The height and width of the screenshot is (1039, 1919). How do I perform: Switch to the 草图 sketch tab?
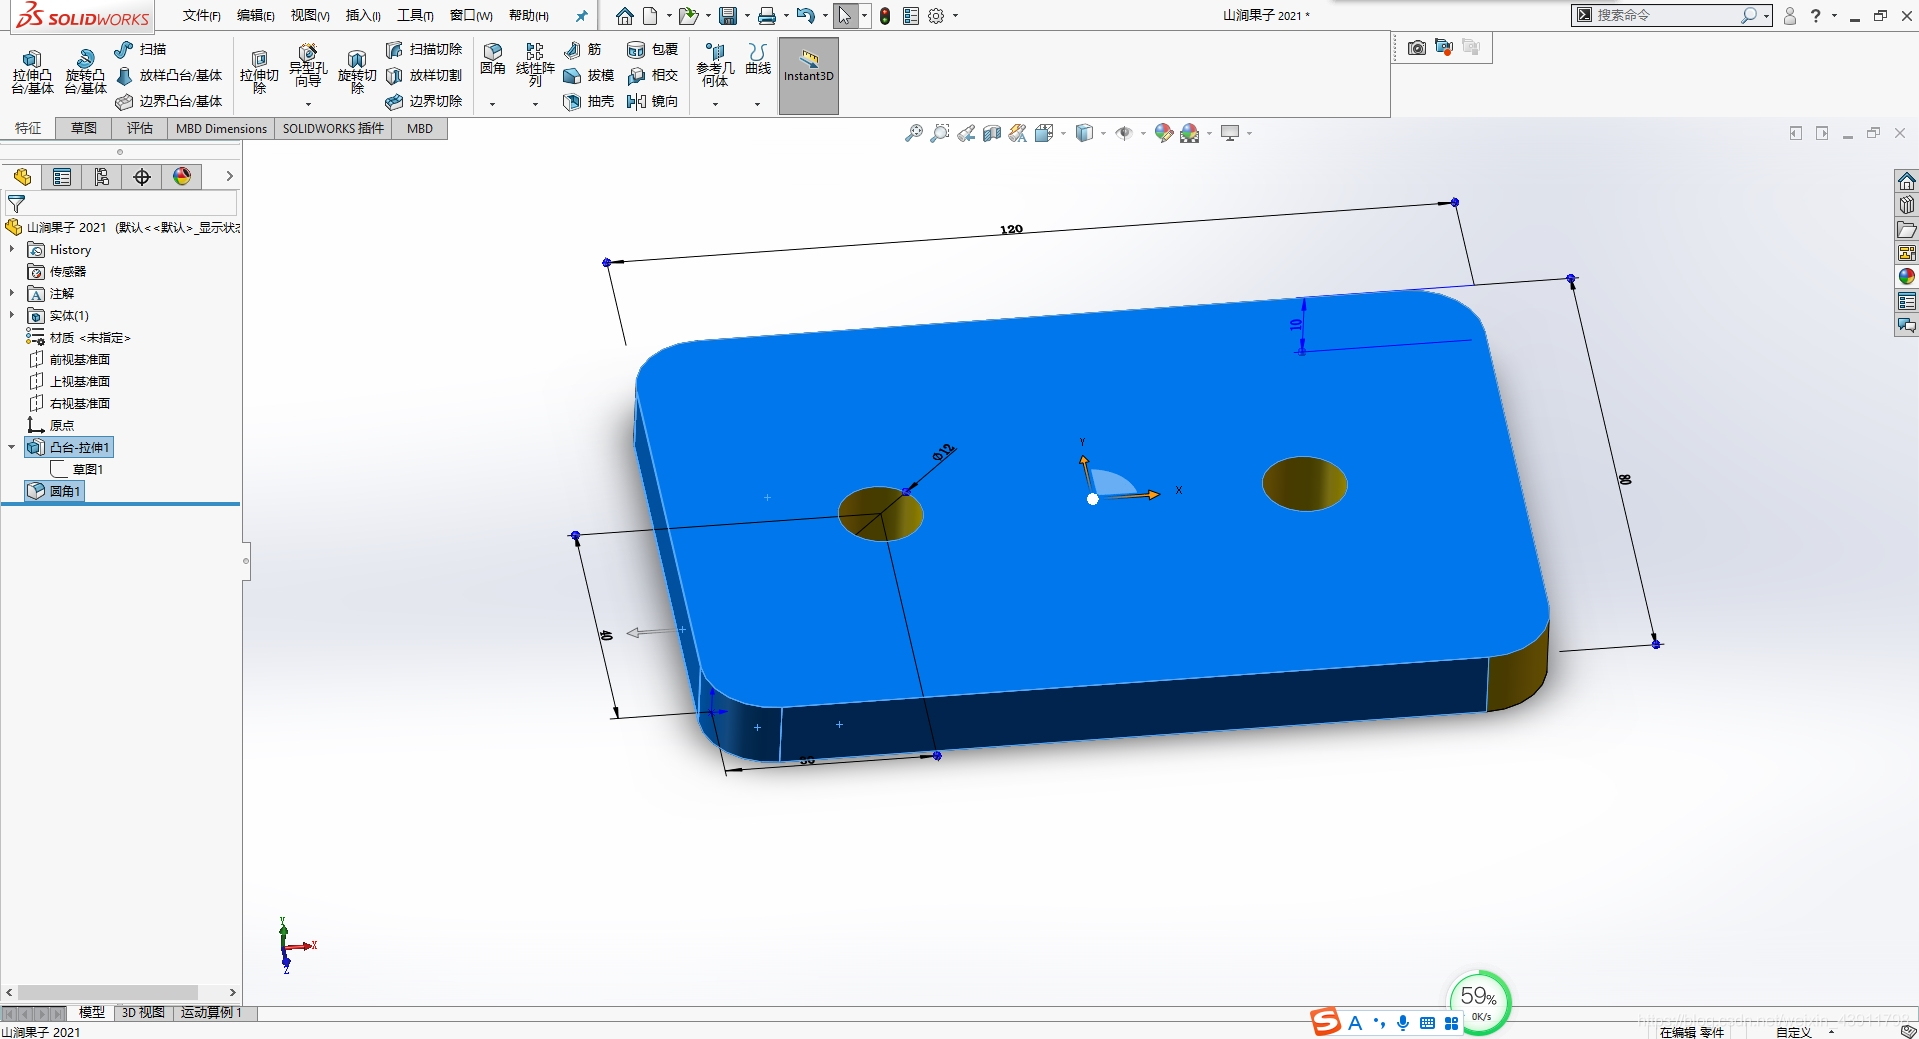[84, 128]
